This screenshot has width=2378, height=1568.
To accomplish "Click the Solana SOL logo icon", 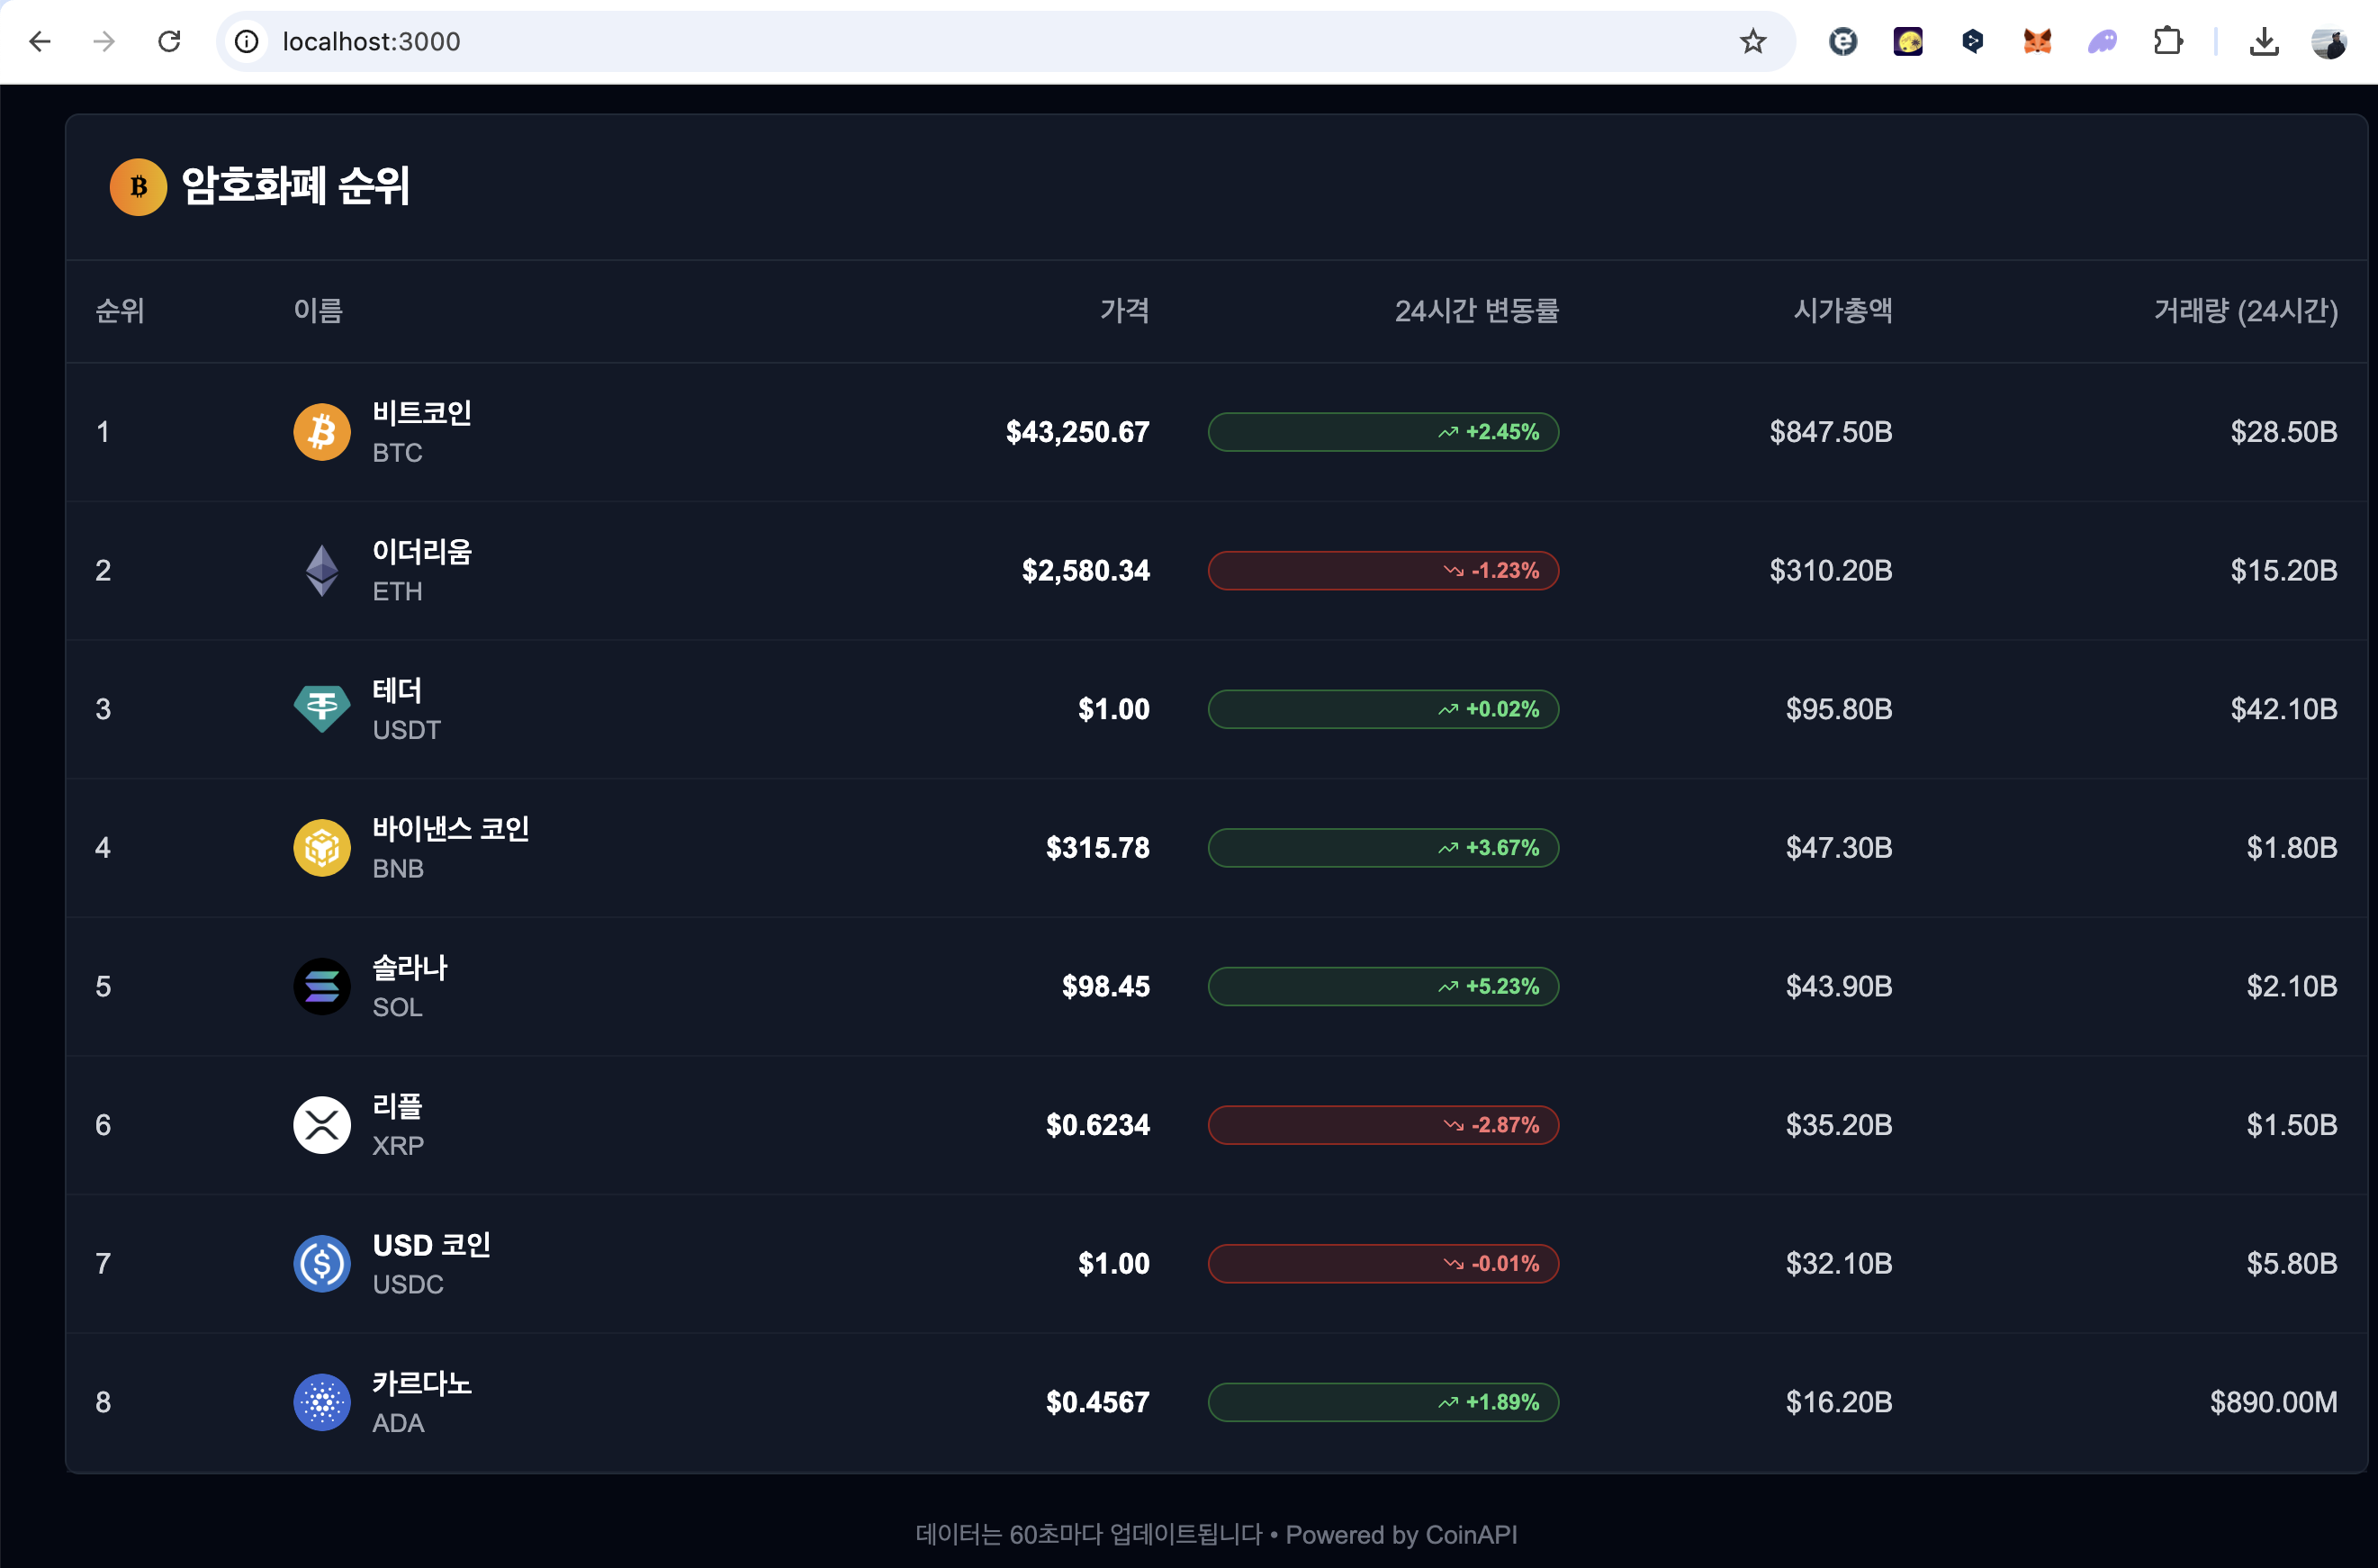I will (321, 986).
